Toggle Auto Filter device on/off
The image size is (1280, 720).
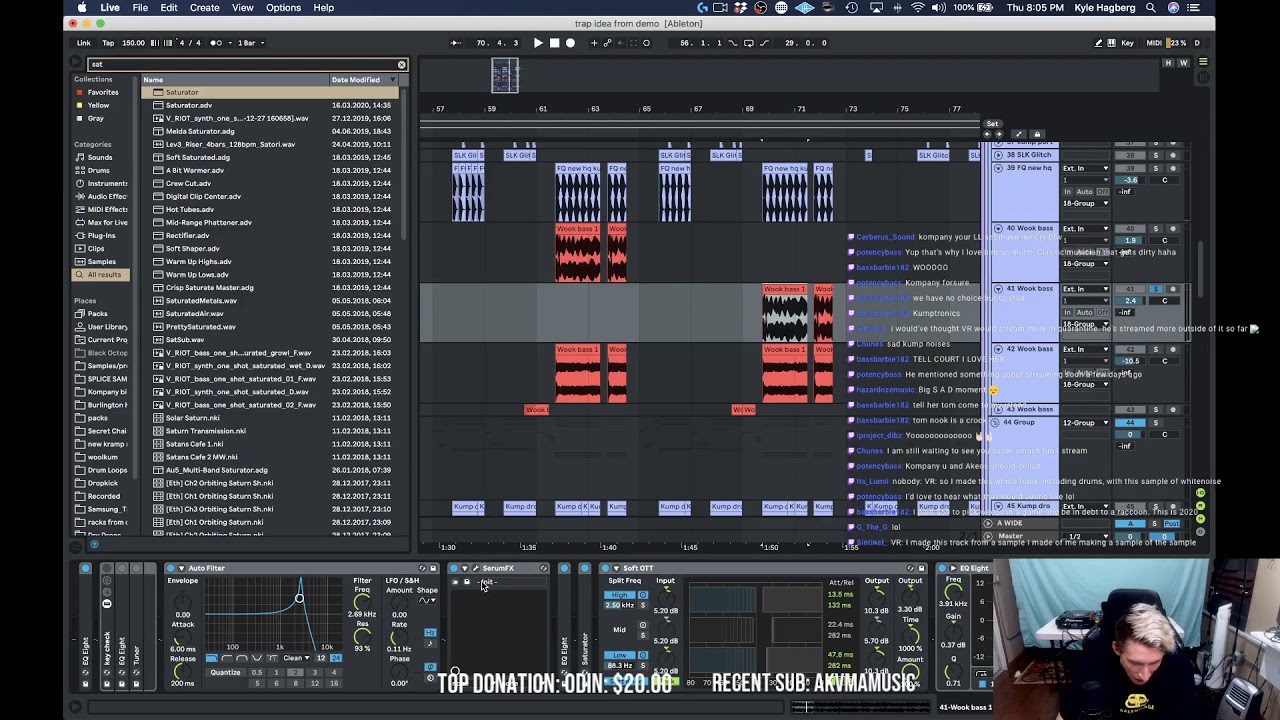170,568
